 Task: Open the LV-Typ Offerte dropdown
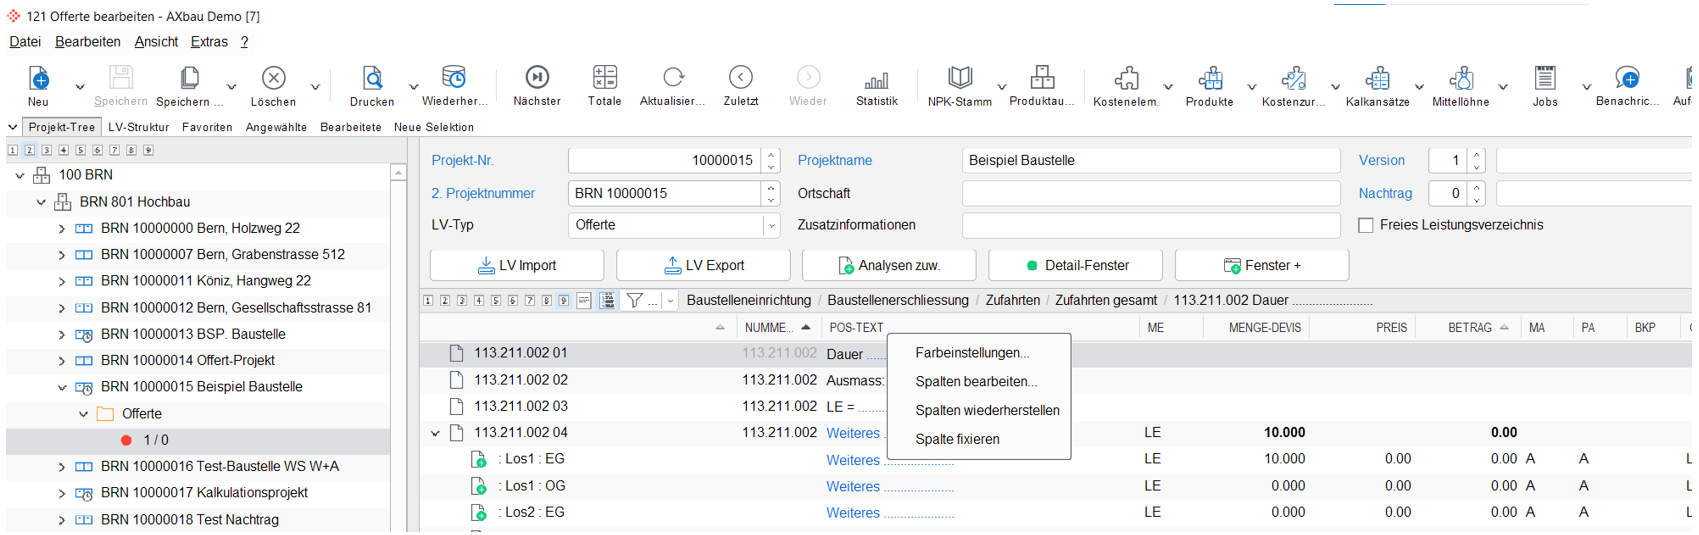[x=771, y=226]
